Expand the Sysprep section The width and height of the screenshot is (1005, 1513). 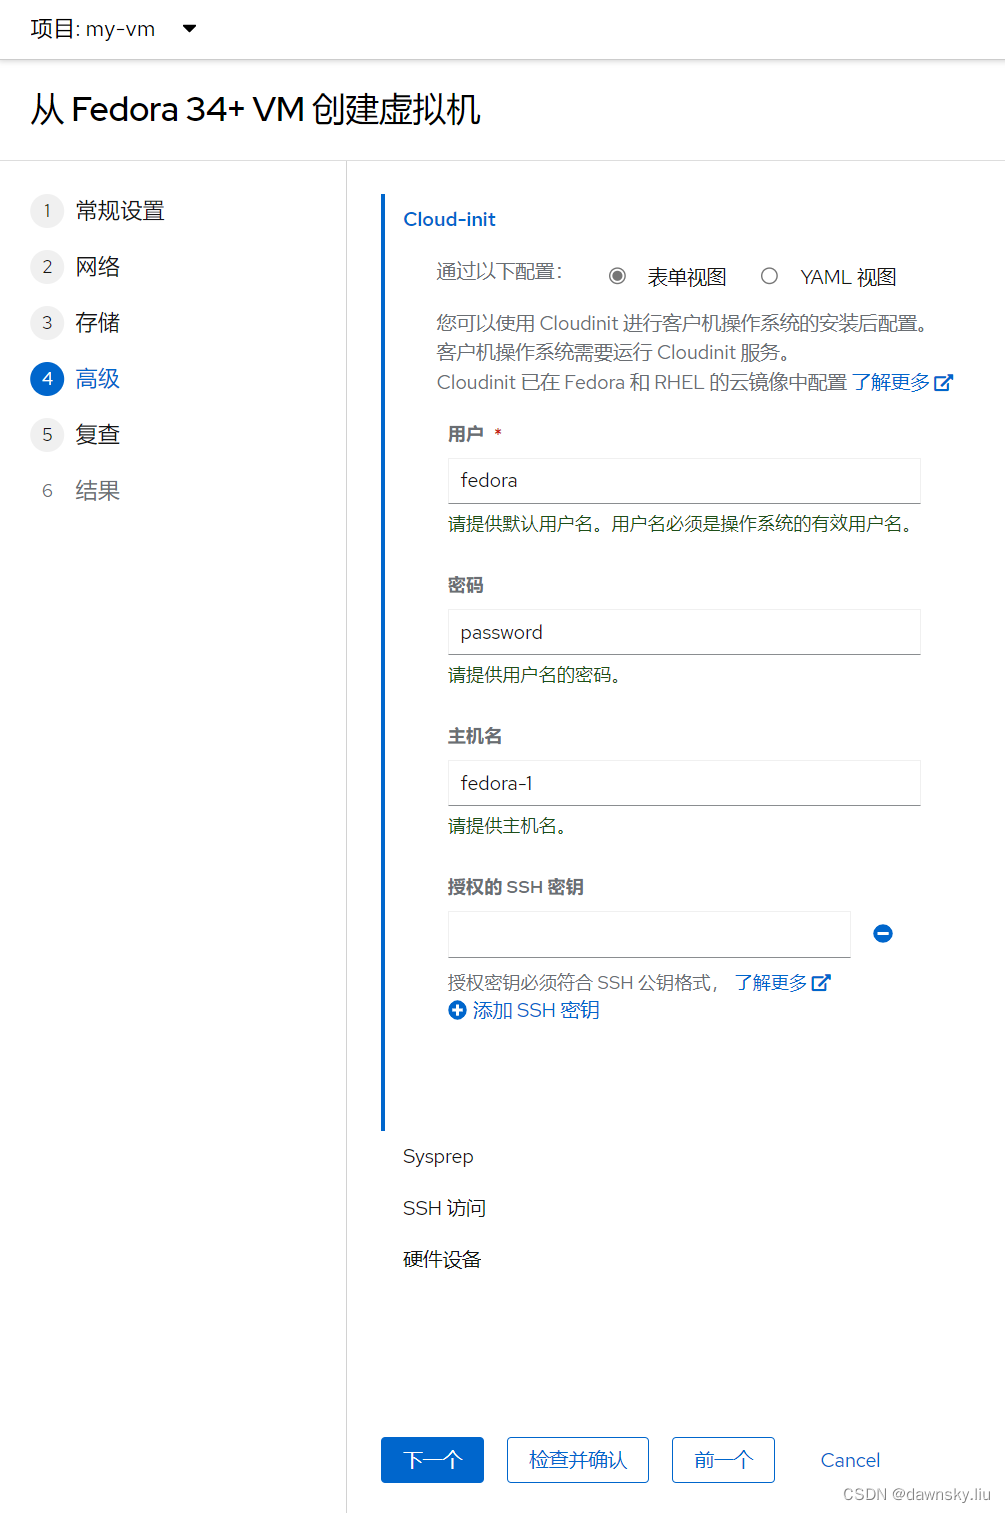pyautogui.click(x=438, y=1156)
